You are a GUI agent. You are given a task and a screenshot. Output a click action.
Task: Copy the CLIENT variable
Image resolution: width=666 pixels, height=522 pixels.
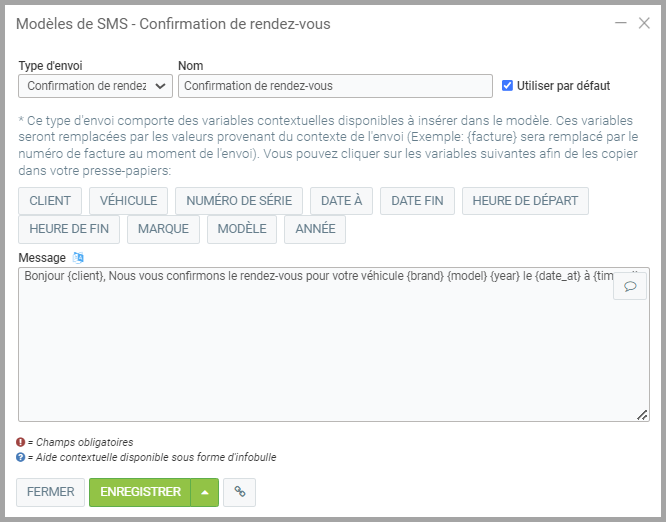pyautogui.click(x=50, y=200)
